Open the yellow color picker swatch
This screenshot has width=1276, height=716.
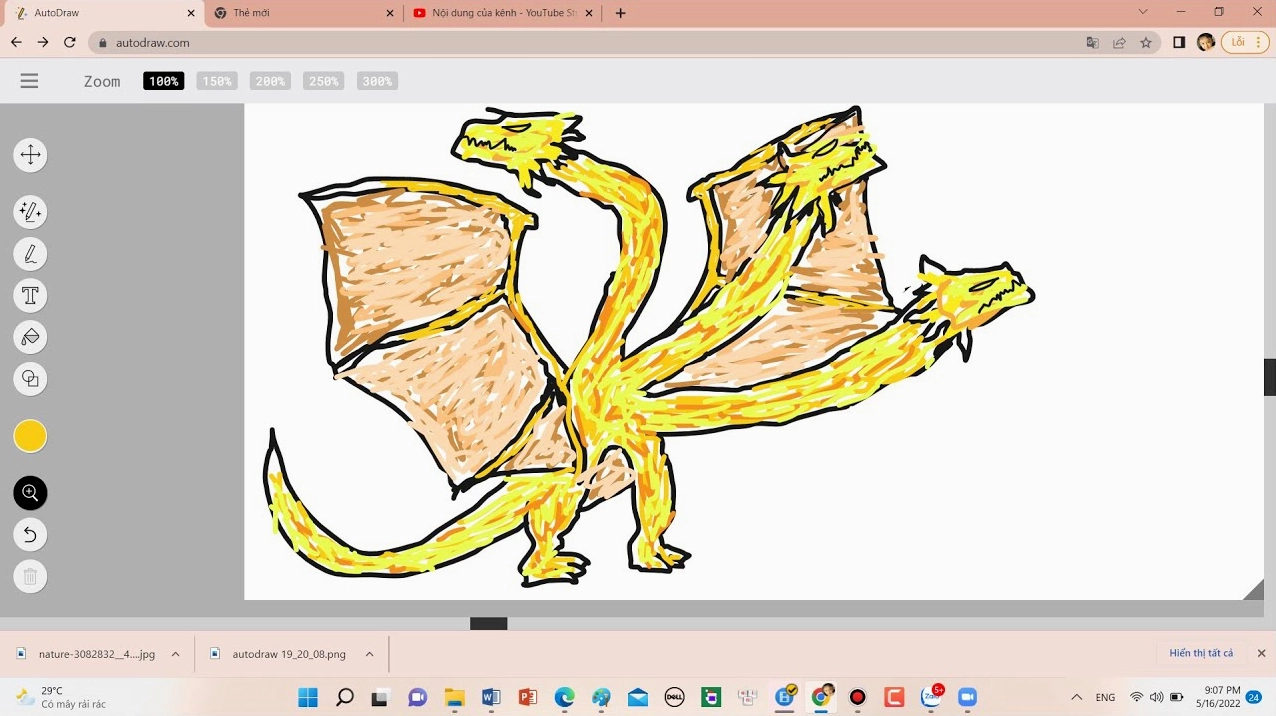click(x=30, y=436)
